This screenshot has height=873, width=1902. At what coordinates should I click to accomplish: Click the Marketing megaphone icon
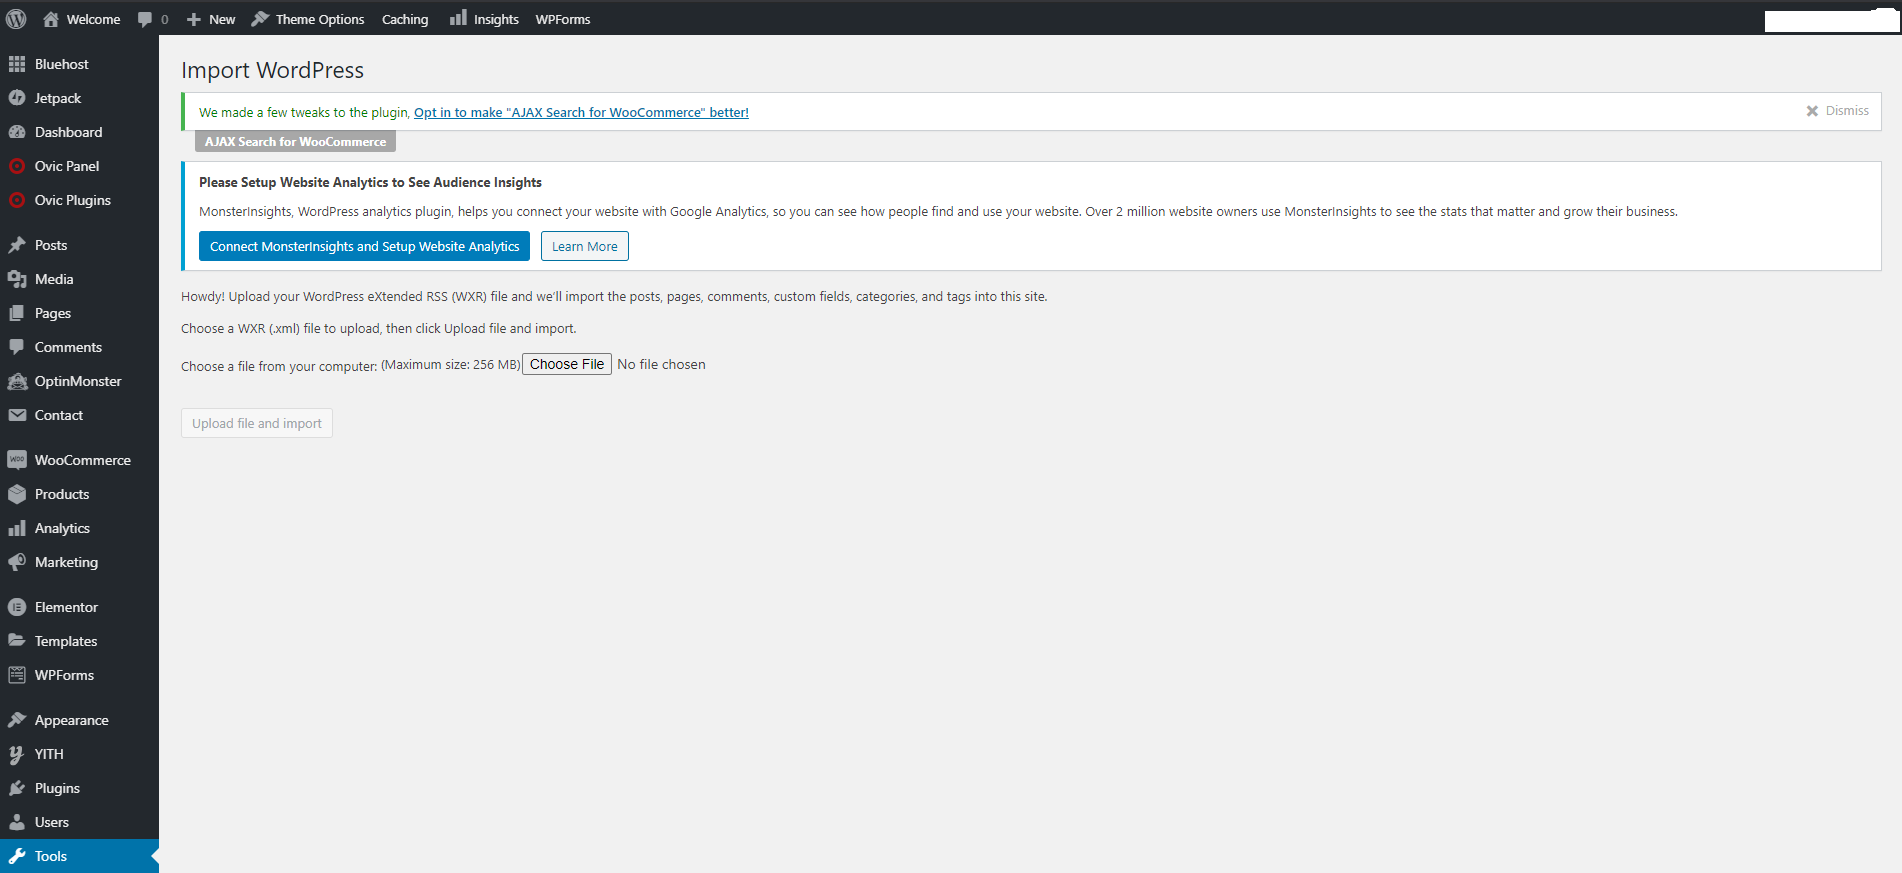pos(17,562)
